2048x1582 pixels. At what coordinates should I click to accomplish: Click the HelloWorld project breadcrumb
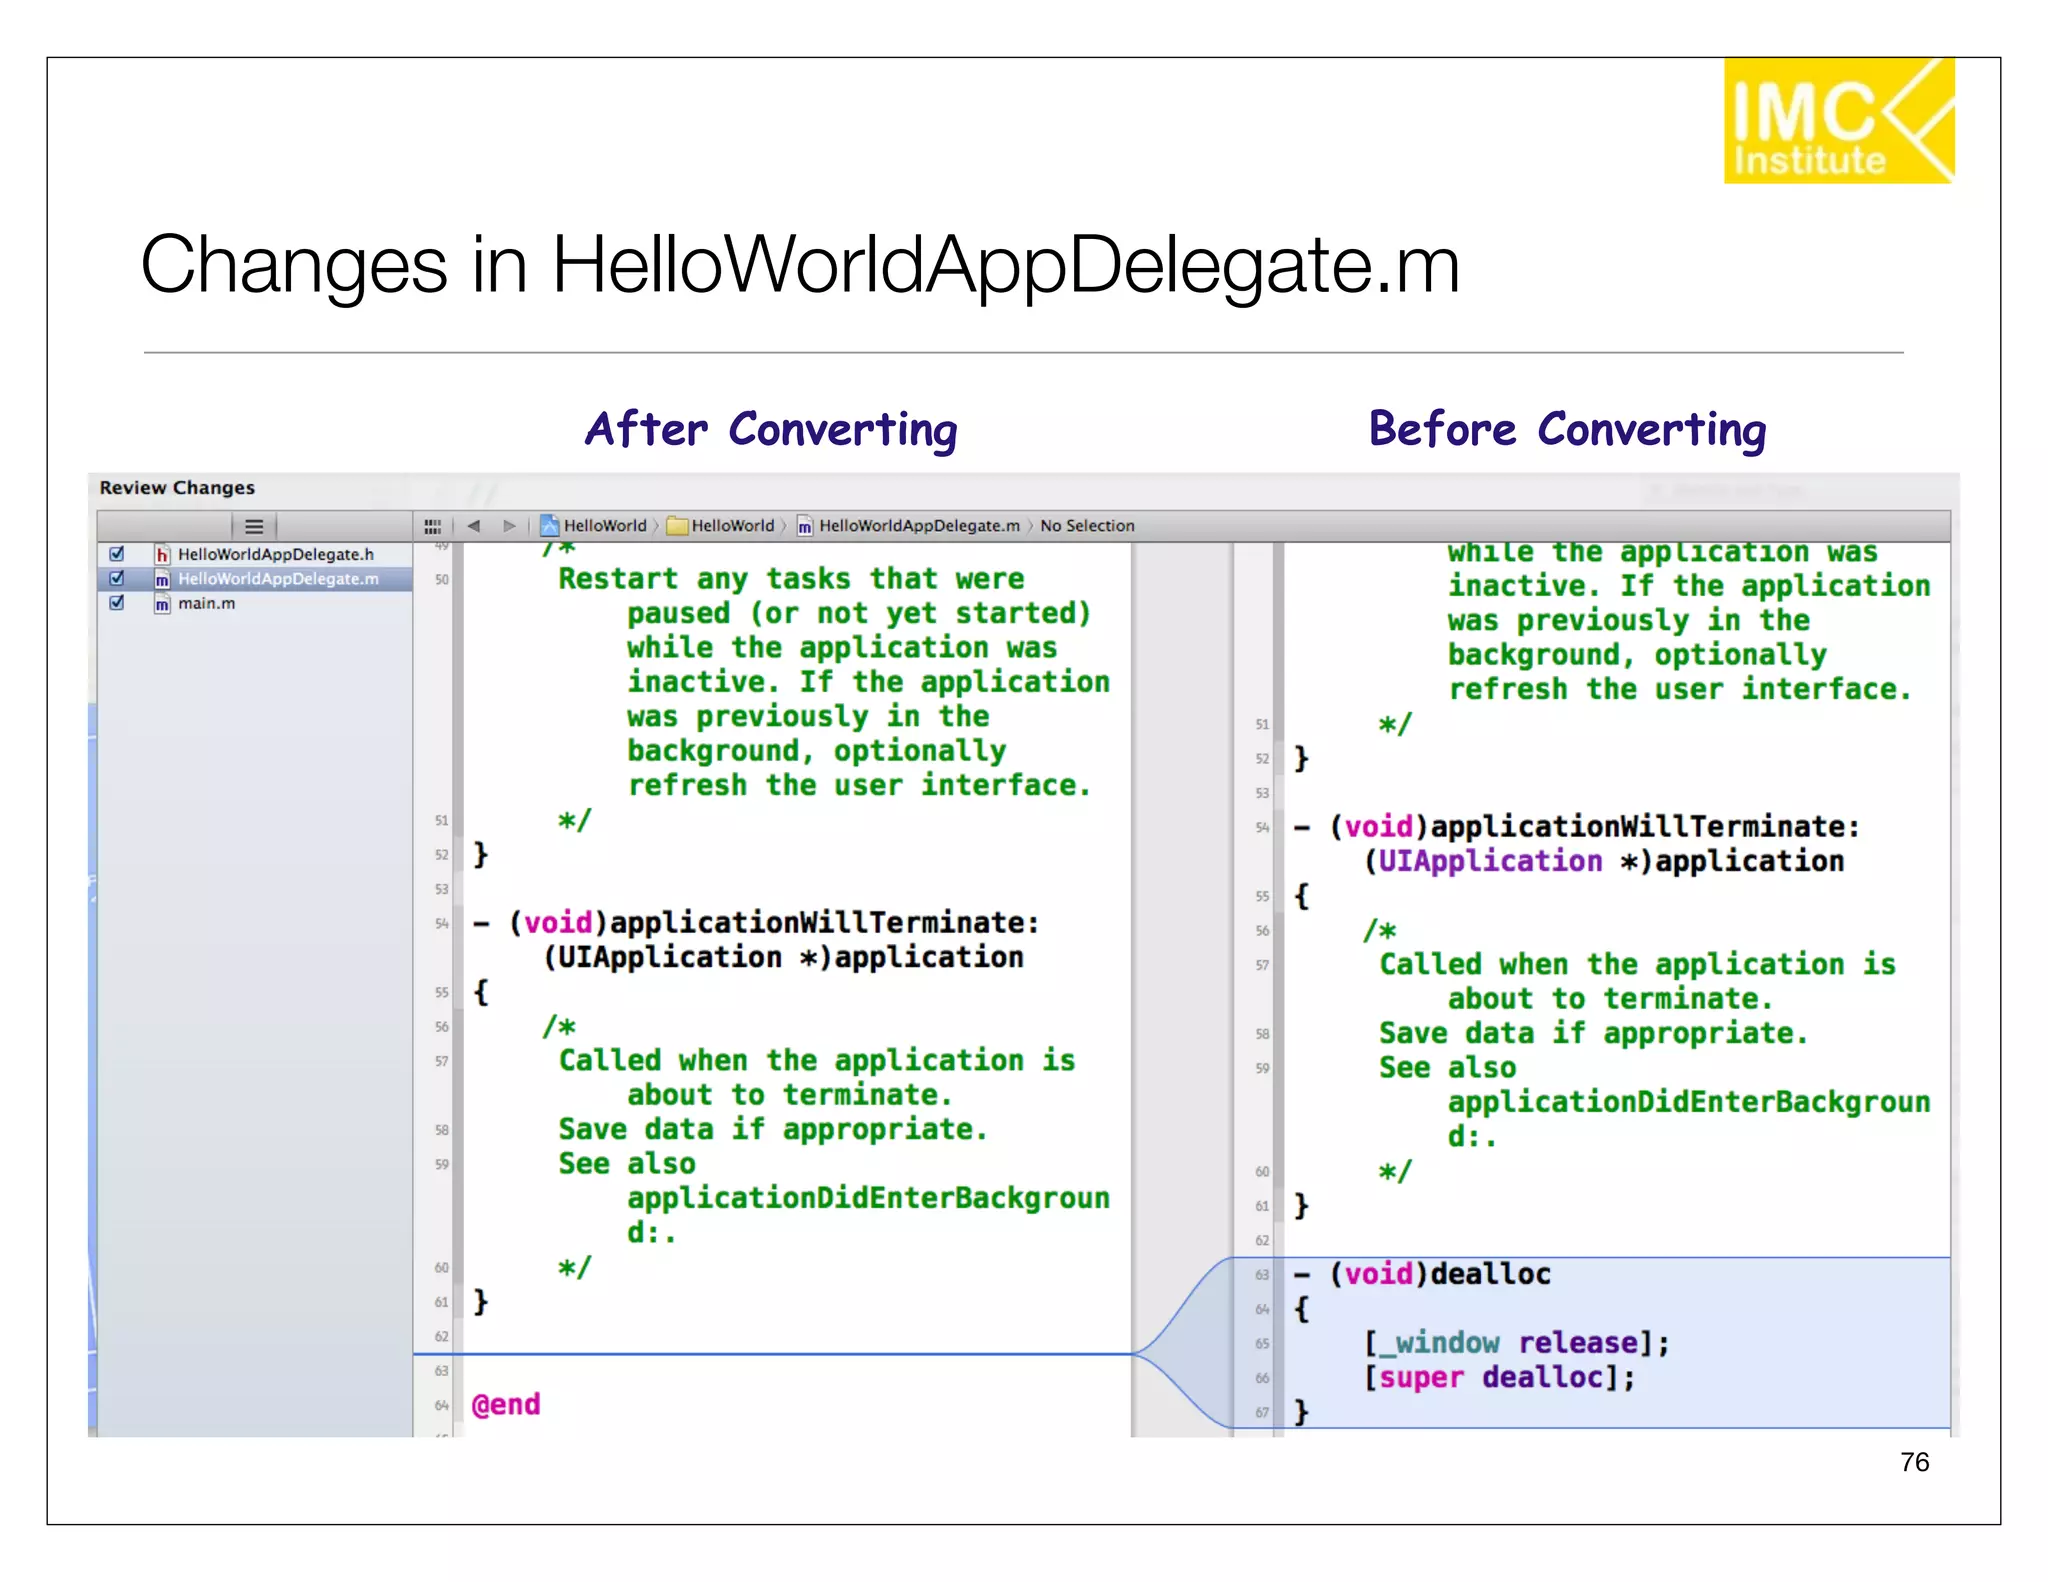tap(605, 525)
